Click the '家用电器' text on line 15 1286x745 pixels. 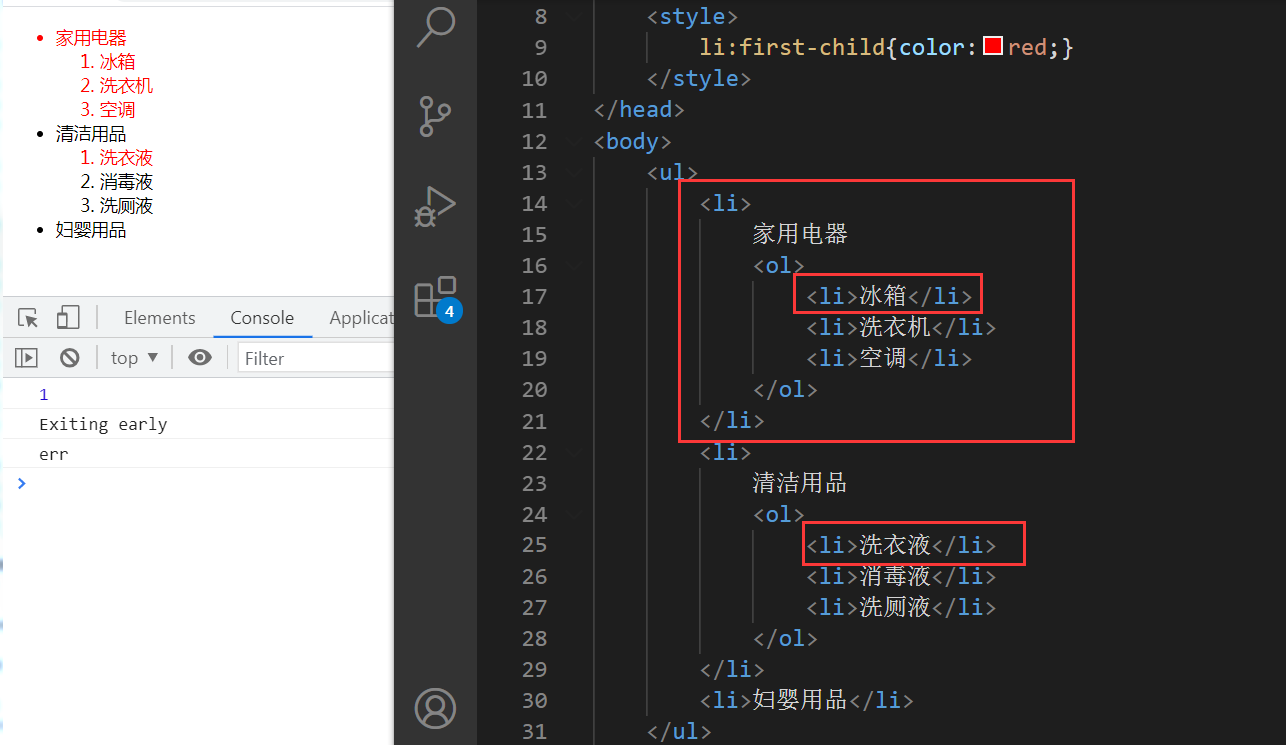pos(800,234)
